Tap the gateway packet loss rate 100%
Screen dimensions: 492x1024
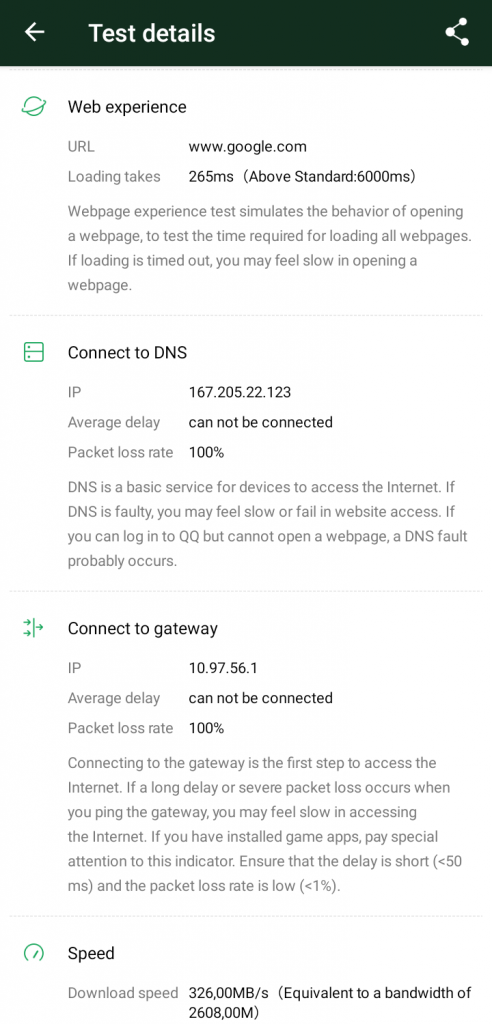click(206, 728)
